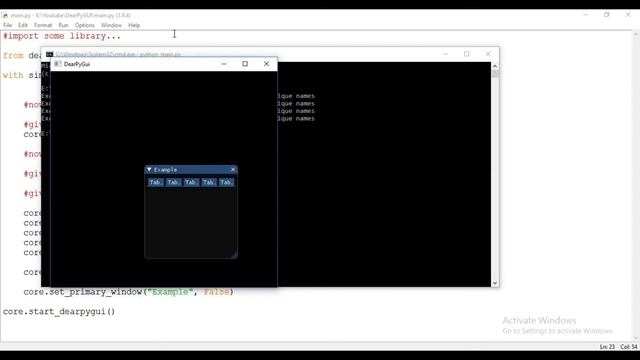Open the Format menu in IDLE
Image resolution: width=640 pixels, height=360 pixels.
(43, 25)
